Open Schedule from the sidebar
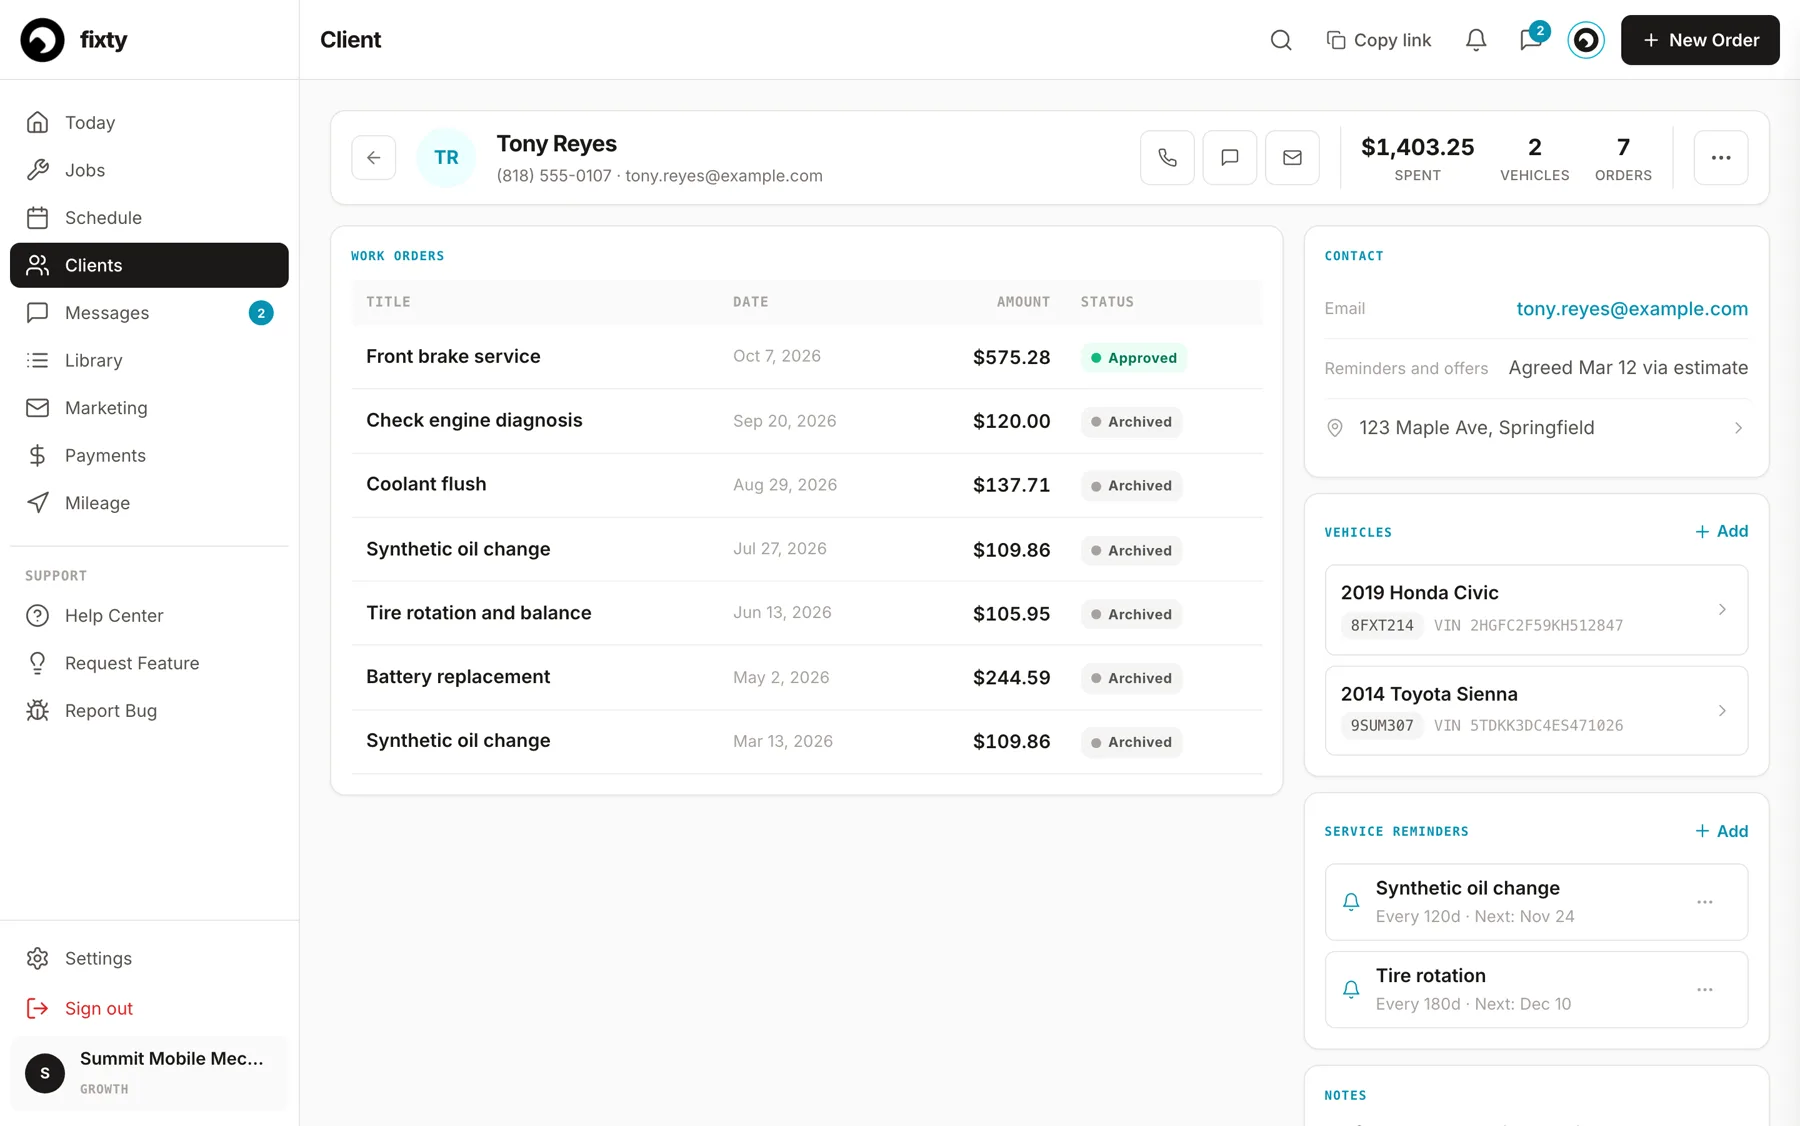 click(149, 218)
